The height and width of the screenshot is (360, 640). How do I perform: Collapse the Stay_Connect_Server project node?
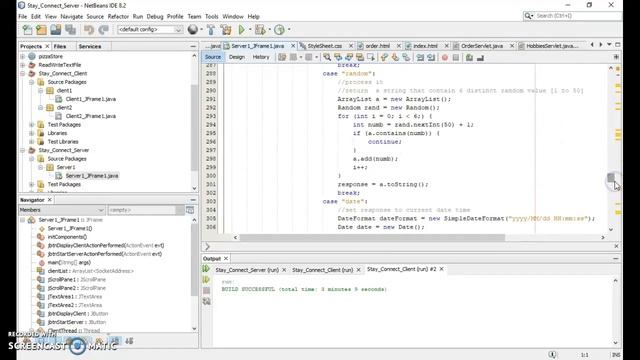coord(23,150)
